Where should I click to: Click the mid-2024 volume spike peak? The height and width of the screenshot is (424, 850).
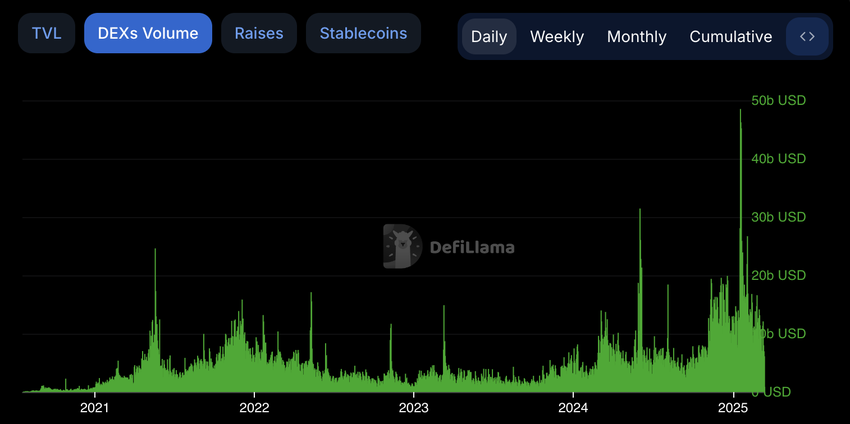(640, 210)
